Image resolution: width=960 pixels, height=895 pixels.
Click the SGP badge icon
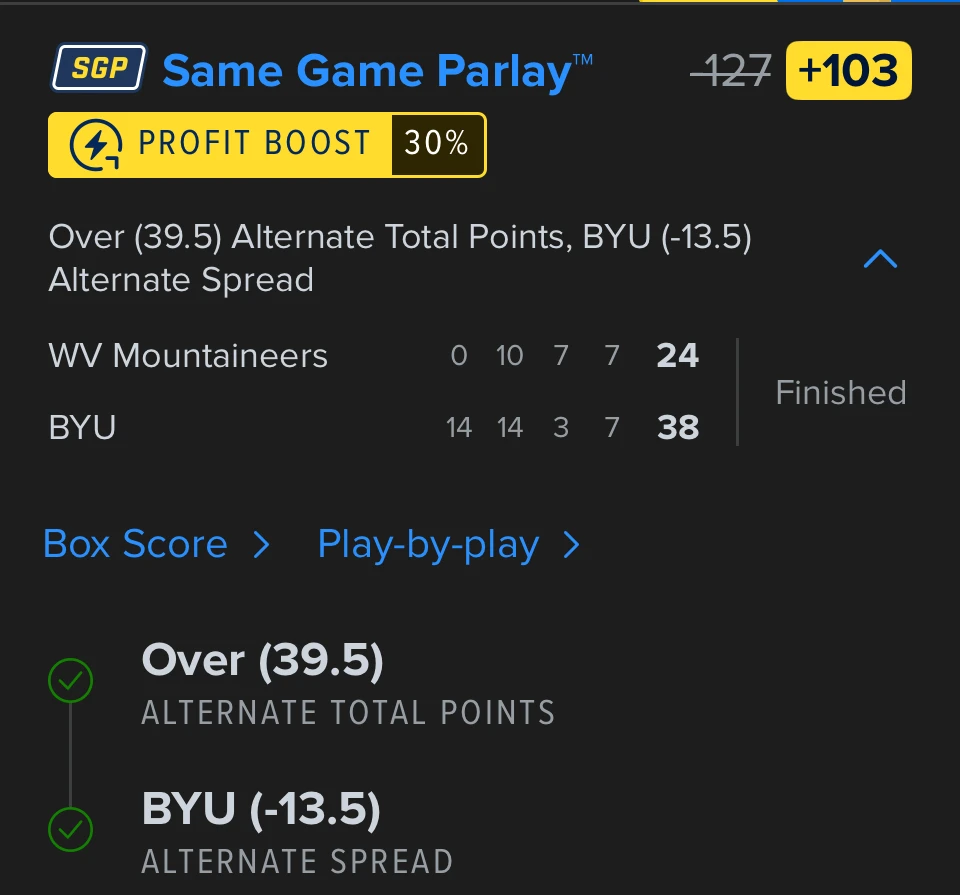click(98, 67)
